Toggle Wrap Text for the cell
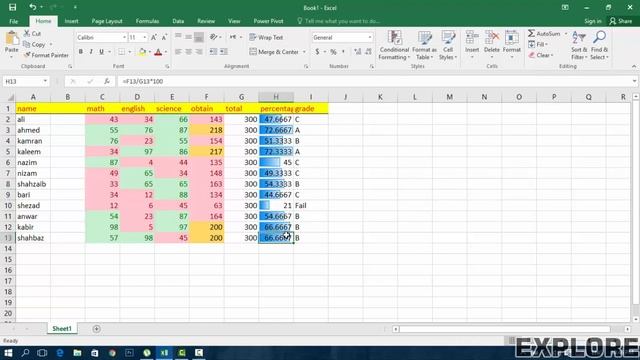640x360 pixels. (266, 37)
